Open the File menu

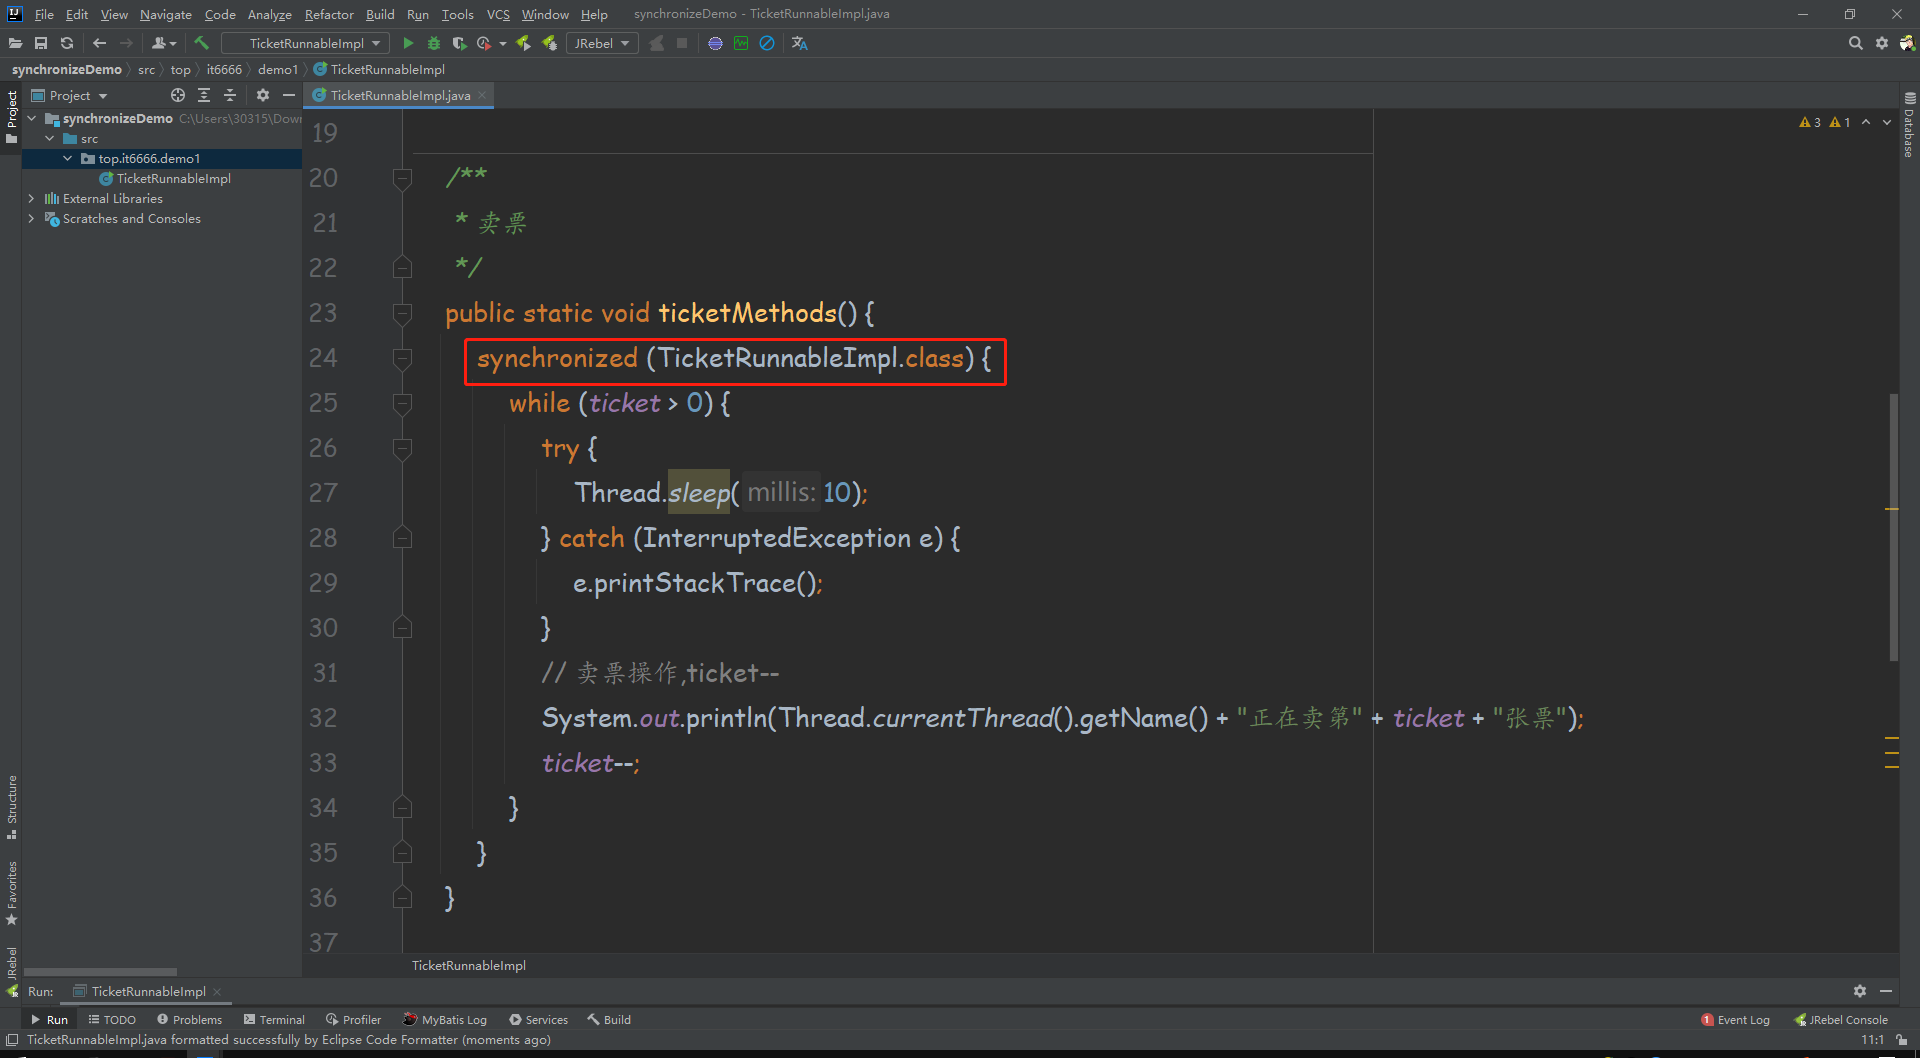pos(44,14)
